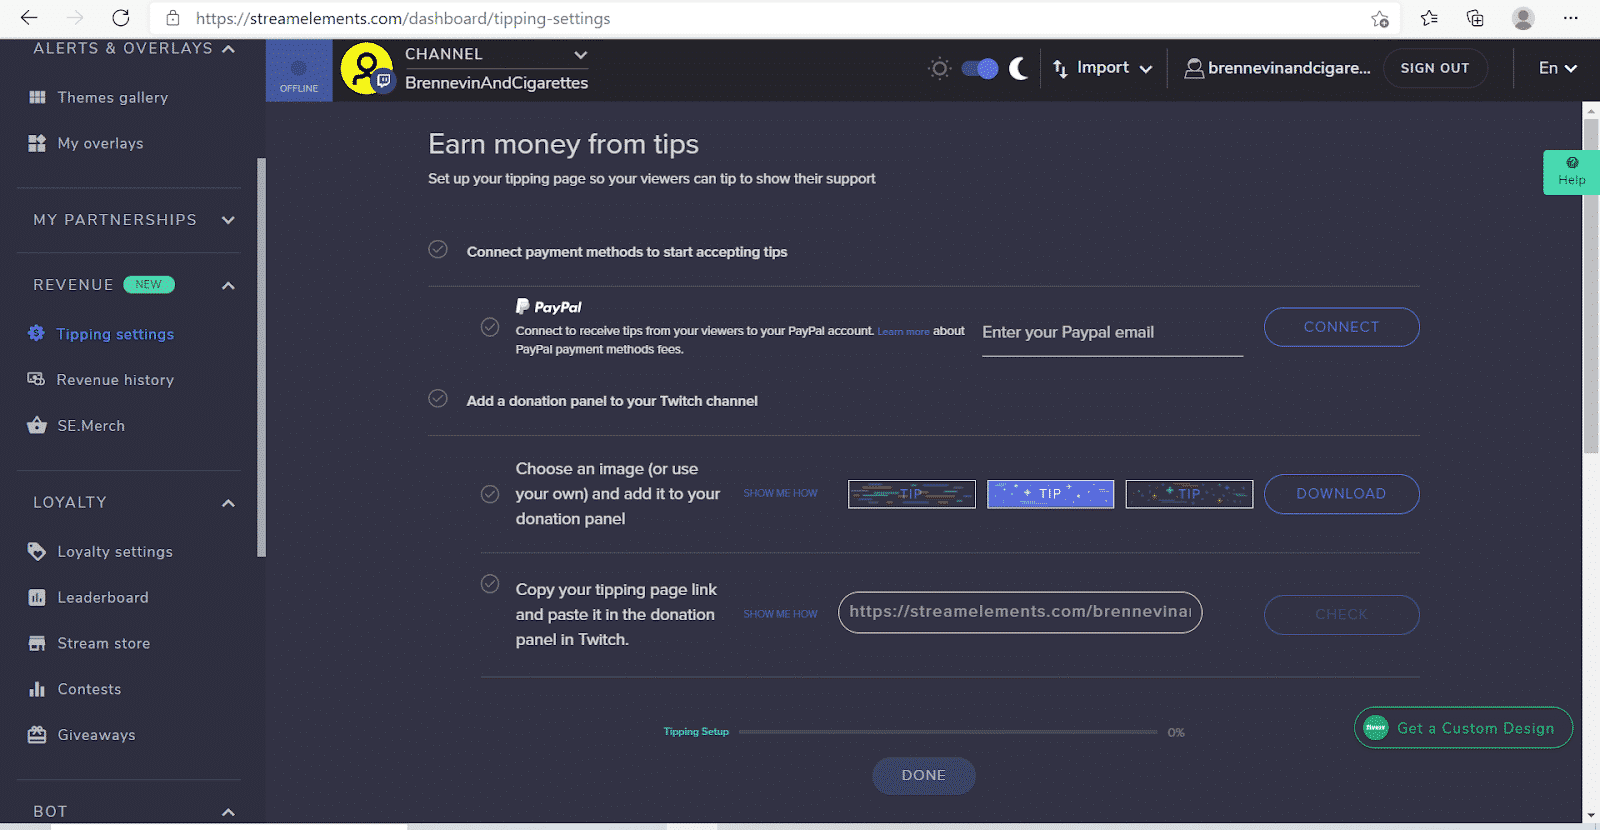Viewport: 1600px width, 830px height.
Task: Check the PayPal step circle
Action: [x=490, y=327]
